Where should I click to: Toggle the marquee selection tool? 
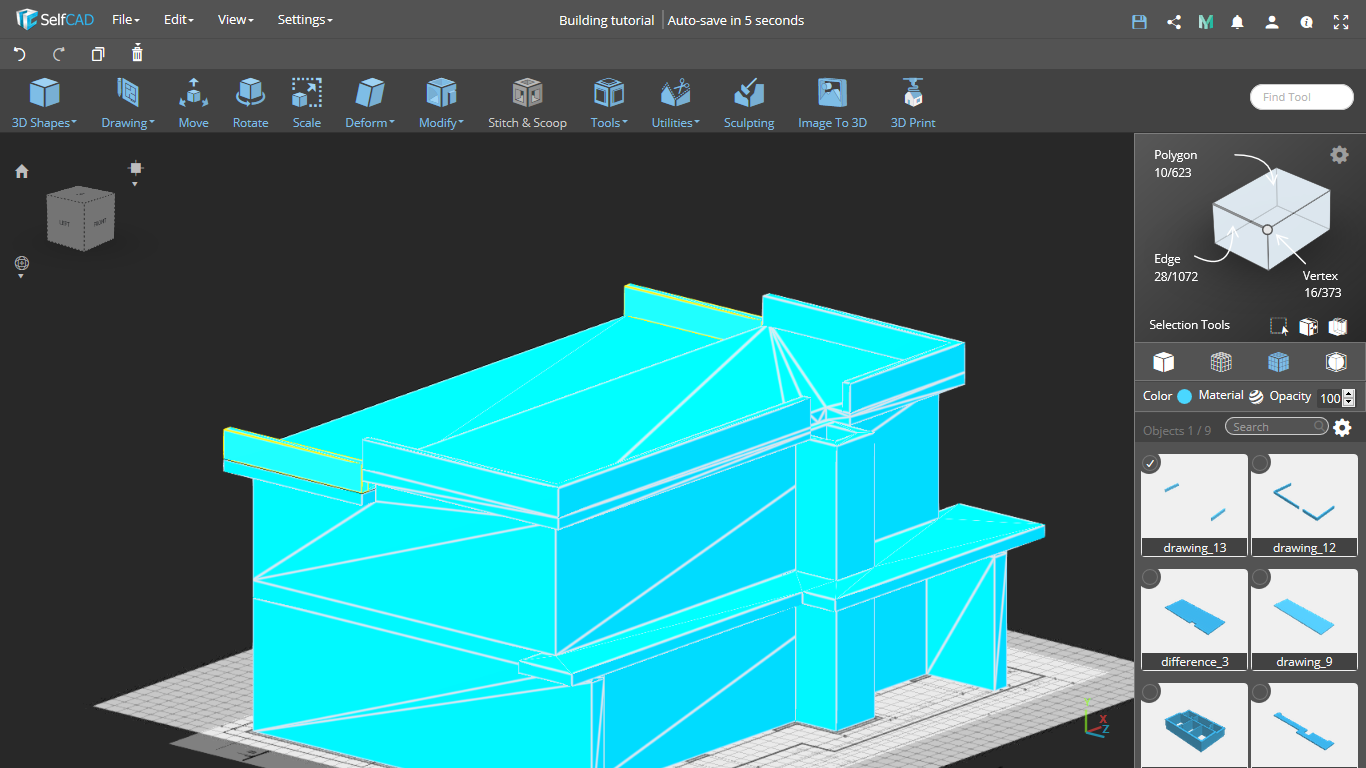[x=1279, y=326]
